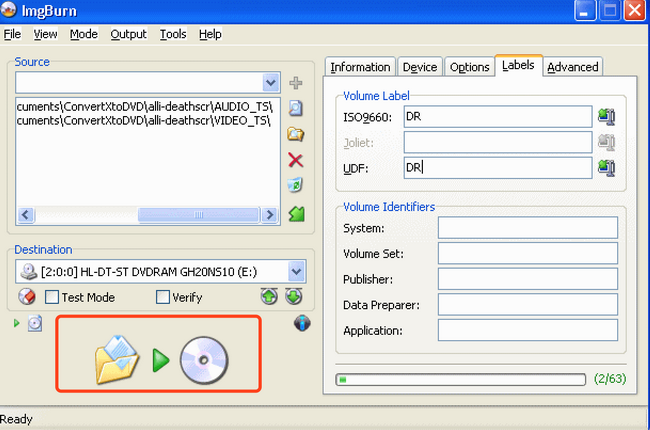650x430 pixels.
Task: Click the browse for file icon
Action: coord(295,108)
